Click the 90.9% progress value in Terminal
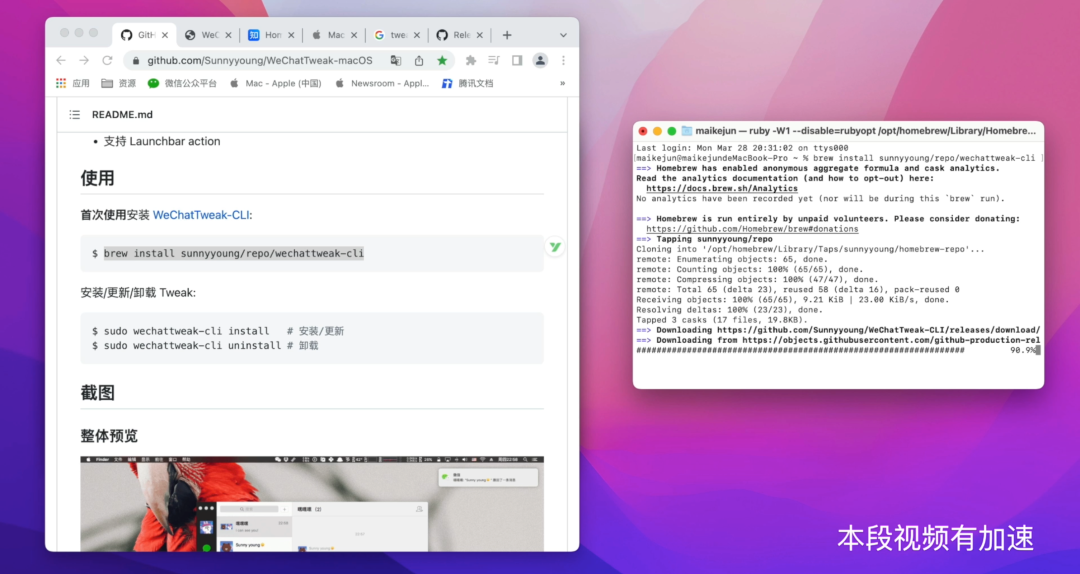1080x574 pixels. [x=1023, y=350]
